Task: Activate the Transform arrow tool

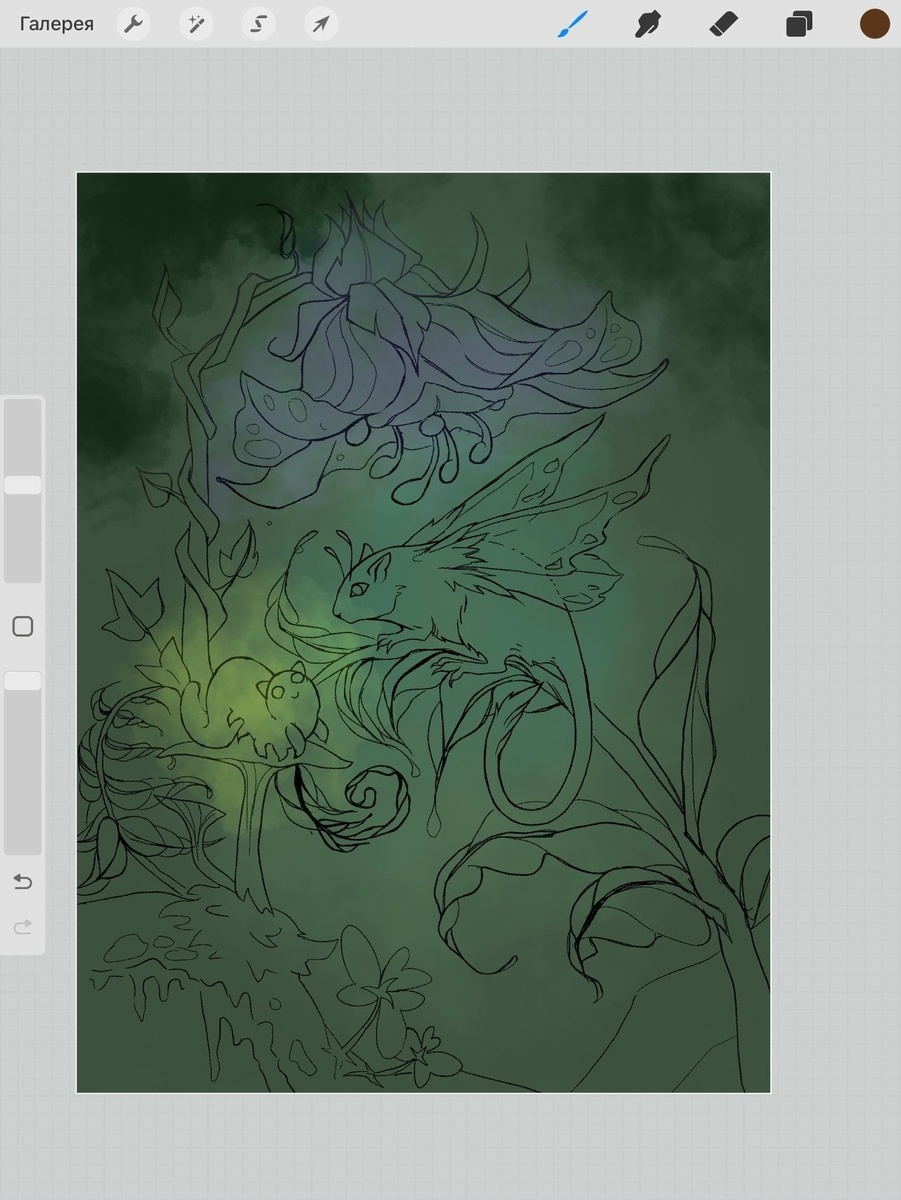Action: coord(321,24)
